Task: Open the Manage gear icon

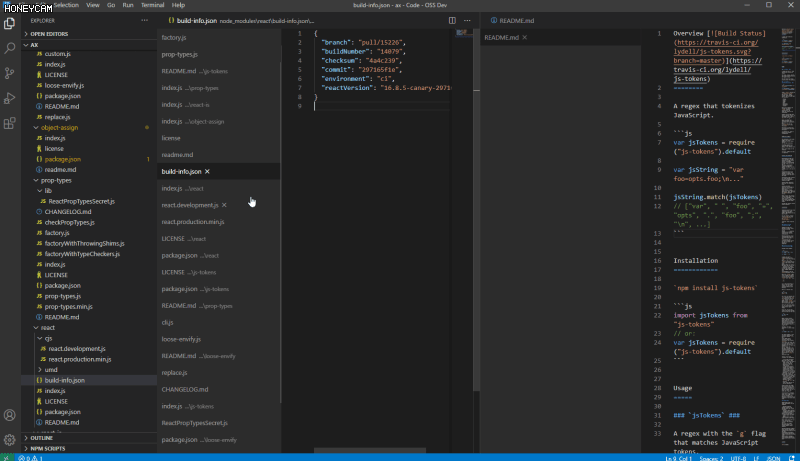Action: pyautogui.click(x=9, y=440)
